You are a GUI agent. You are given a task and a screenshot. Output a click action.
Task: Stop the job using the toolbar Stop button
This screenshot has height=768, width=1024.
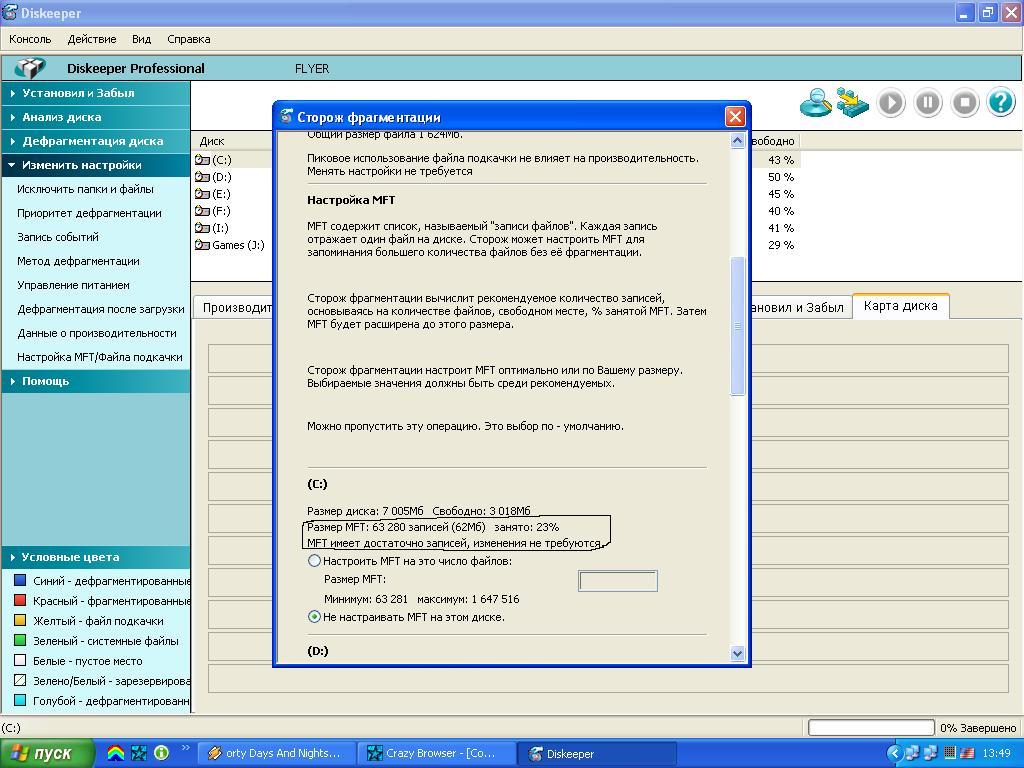pos(965,103)
